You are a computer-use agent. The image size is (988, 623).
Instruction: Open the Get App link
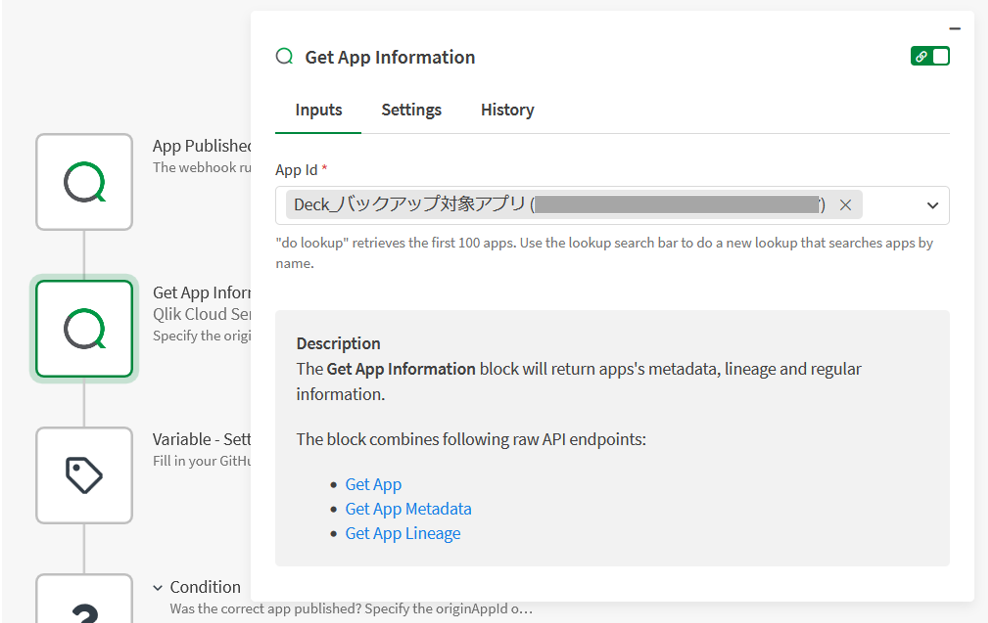coord(373,484)
